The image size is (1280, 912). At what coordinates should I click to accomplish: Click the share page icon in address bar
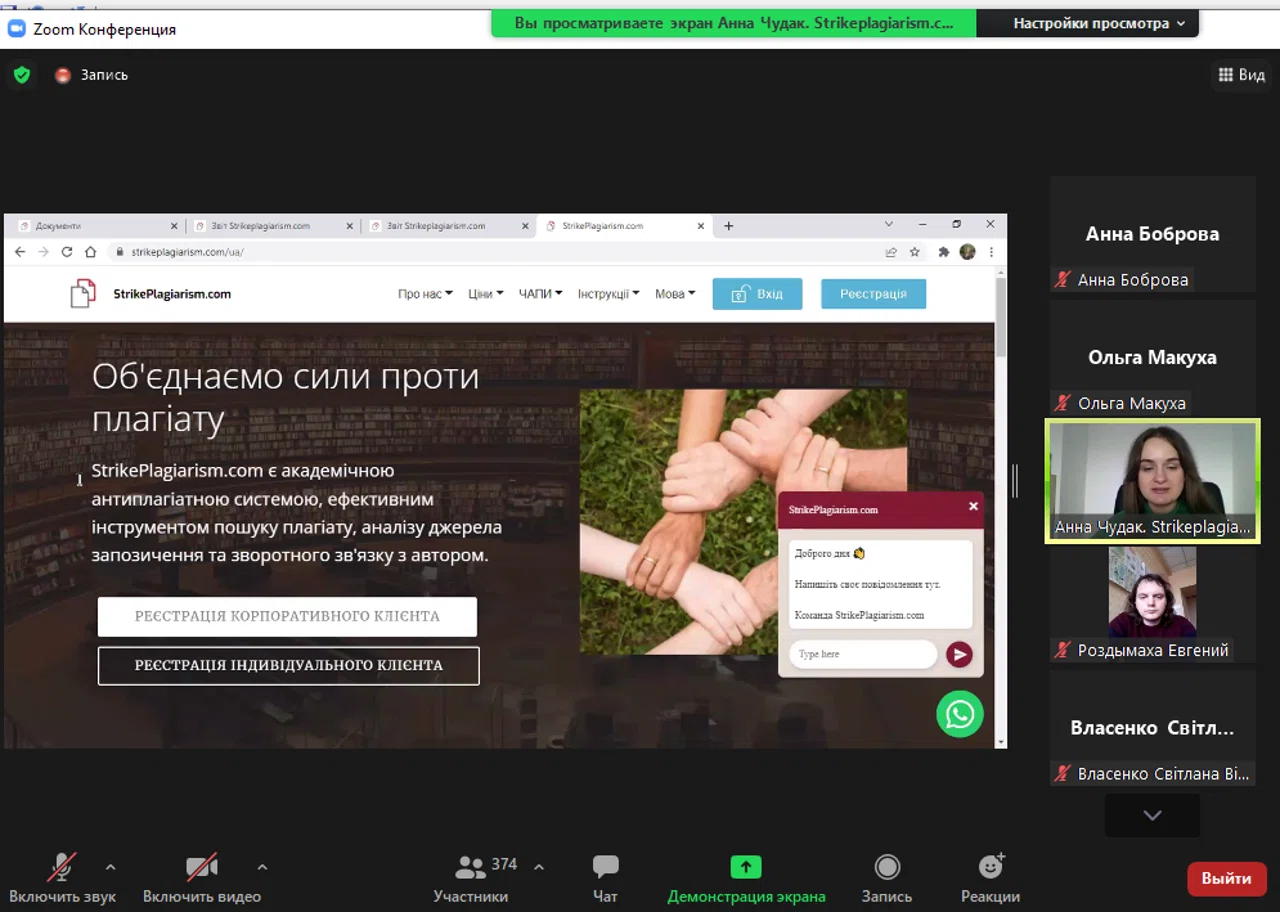click(891, 252)
